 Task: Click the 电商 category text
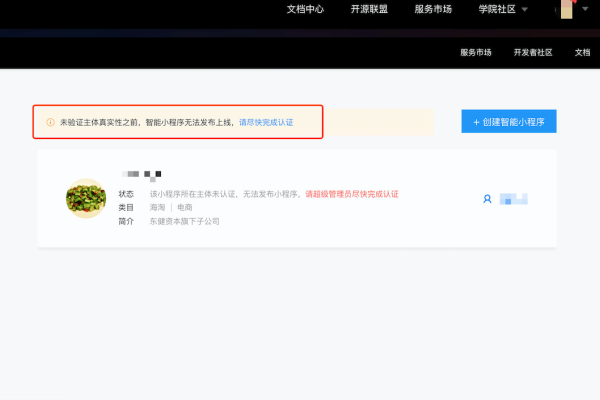[185, 207]
